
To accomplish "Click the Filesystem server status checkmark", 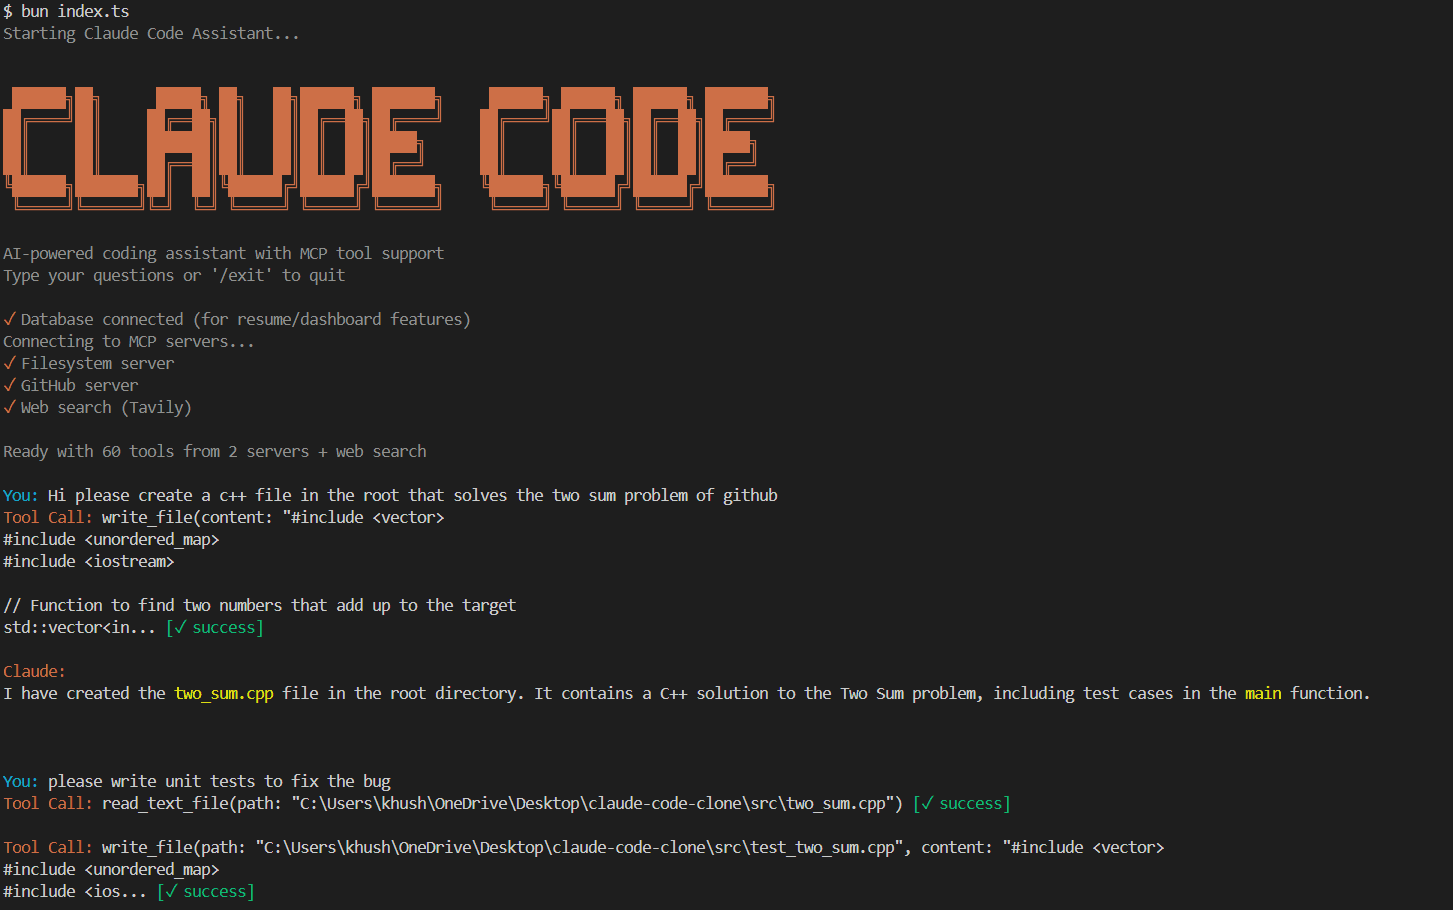I will point(8,362).
